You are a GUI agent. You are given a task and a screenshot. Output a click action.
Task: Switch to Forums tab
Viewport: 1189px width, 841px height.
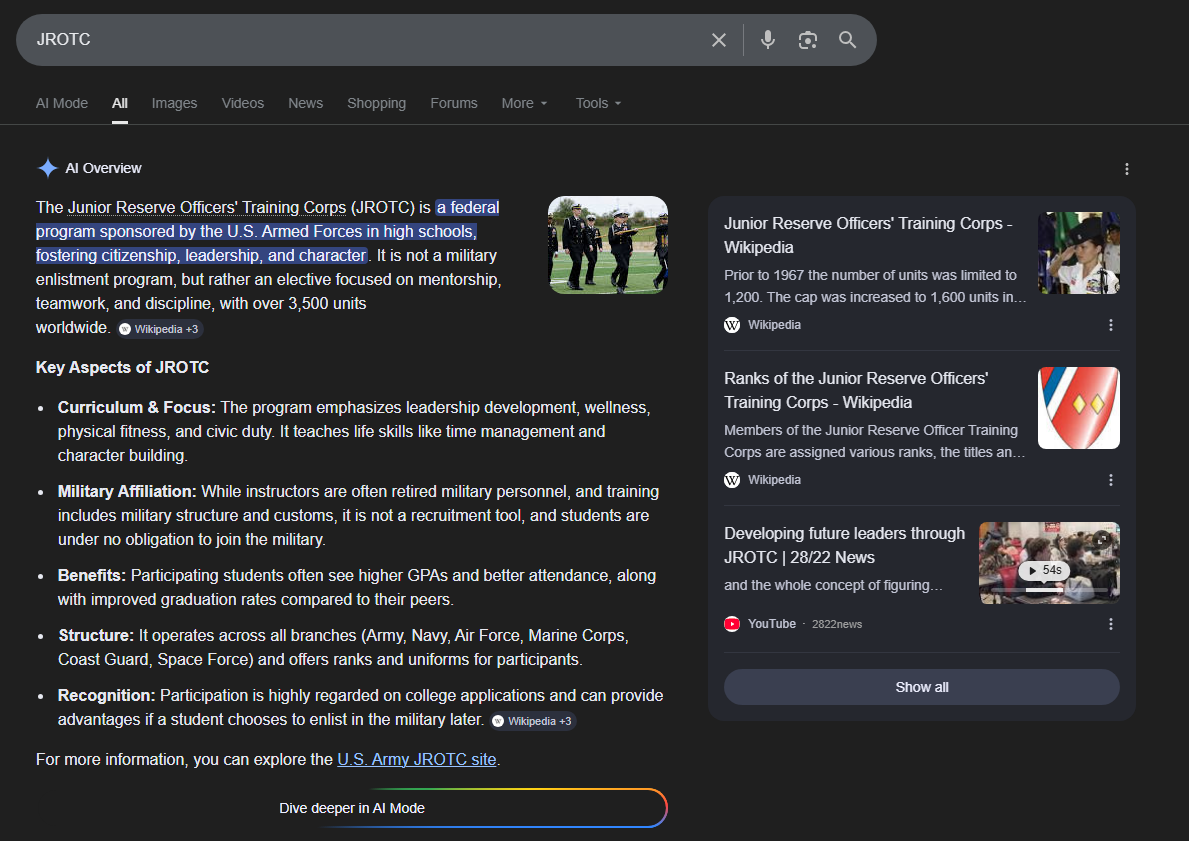pyautogui.click(x=453, y=103)
